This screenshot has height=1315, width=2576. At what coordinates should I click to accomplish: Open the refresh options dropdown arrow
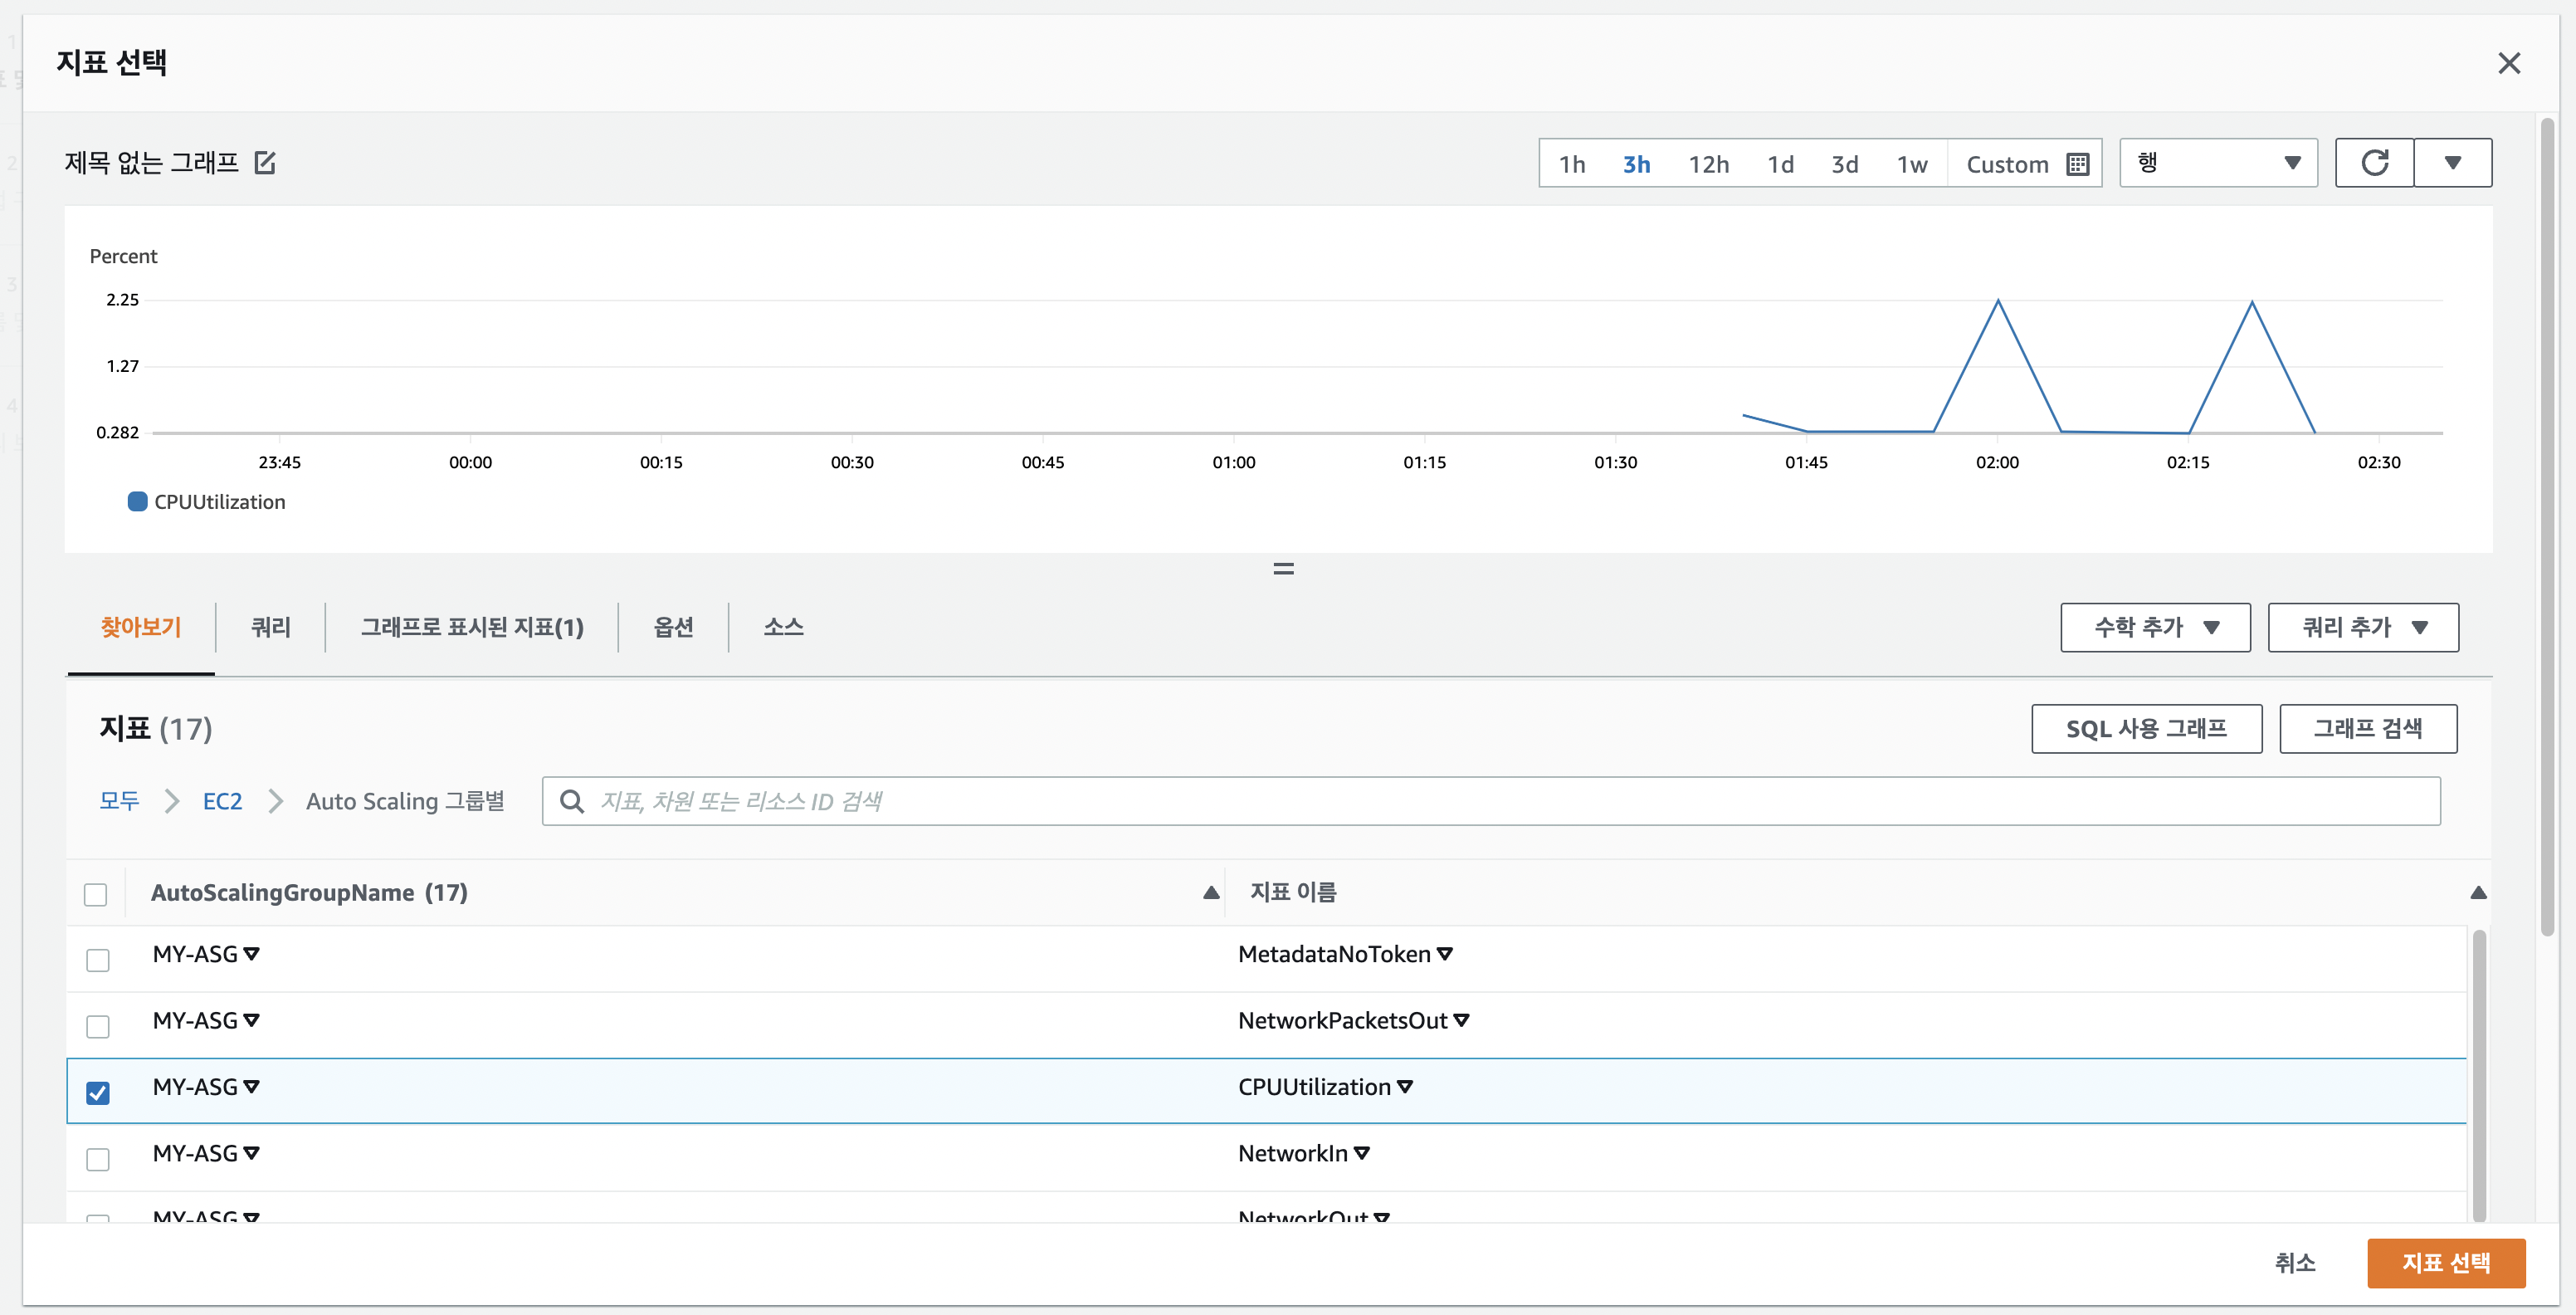pos(2452,163)
